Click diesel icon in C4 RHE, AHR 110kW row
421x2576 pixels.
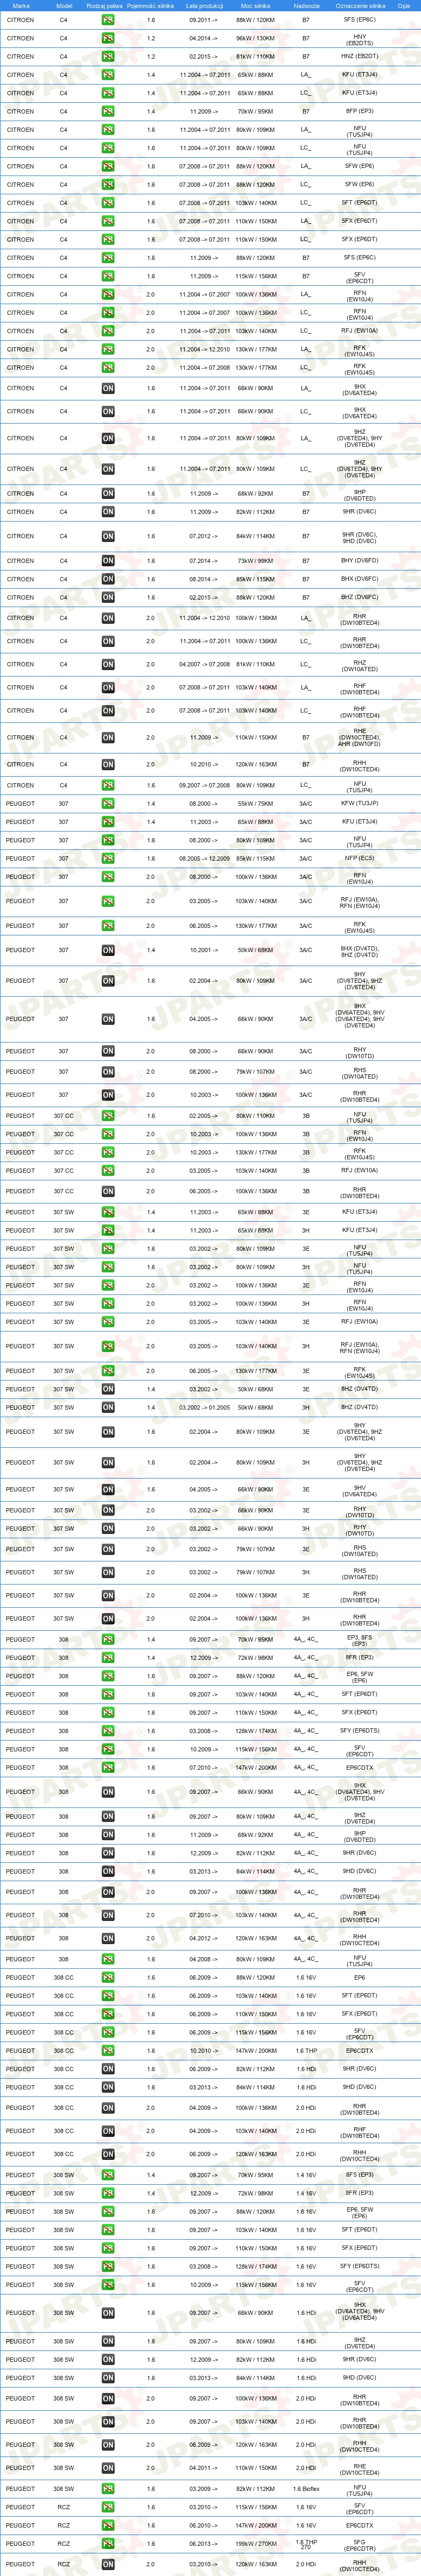pos(108,737)
